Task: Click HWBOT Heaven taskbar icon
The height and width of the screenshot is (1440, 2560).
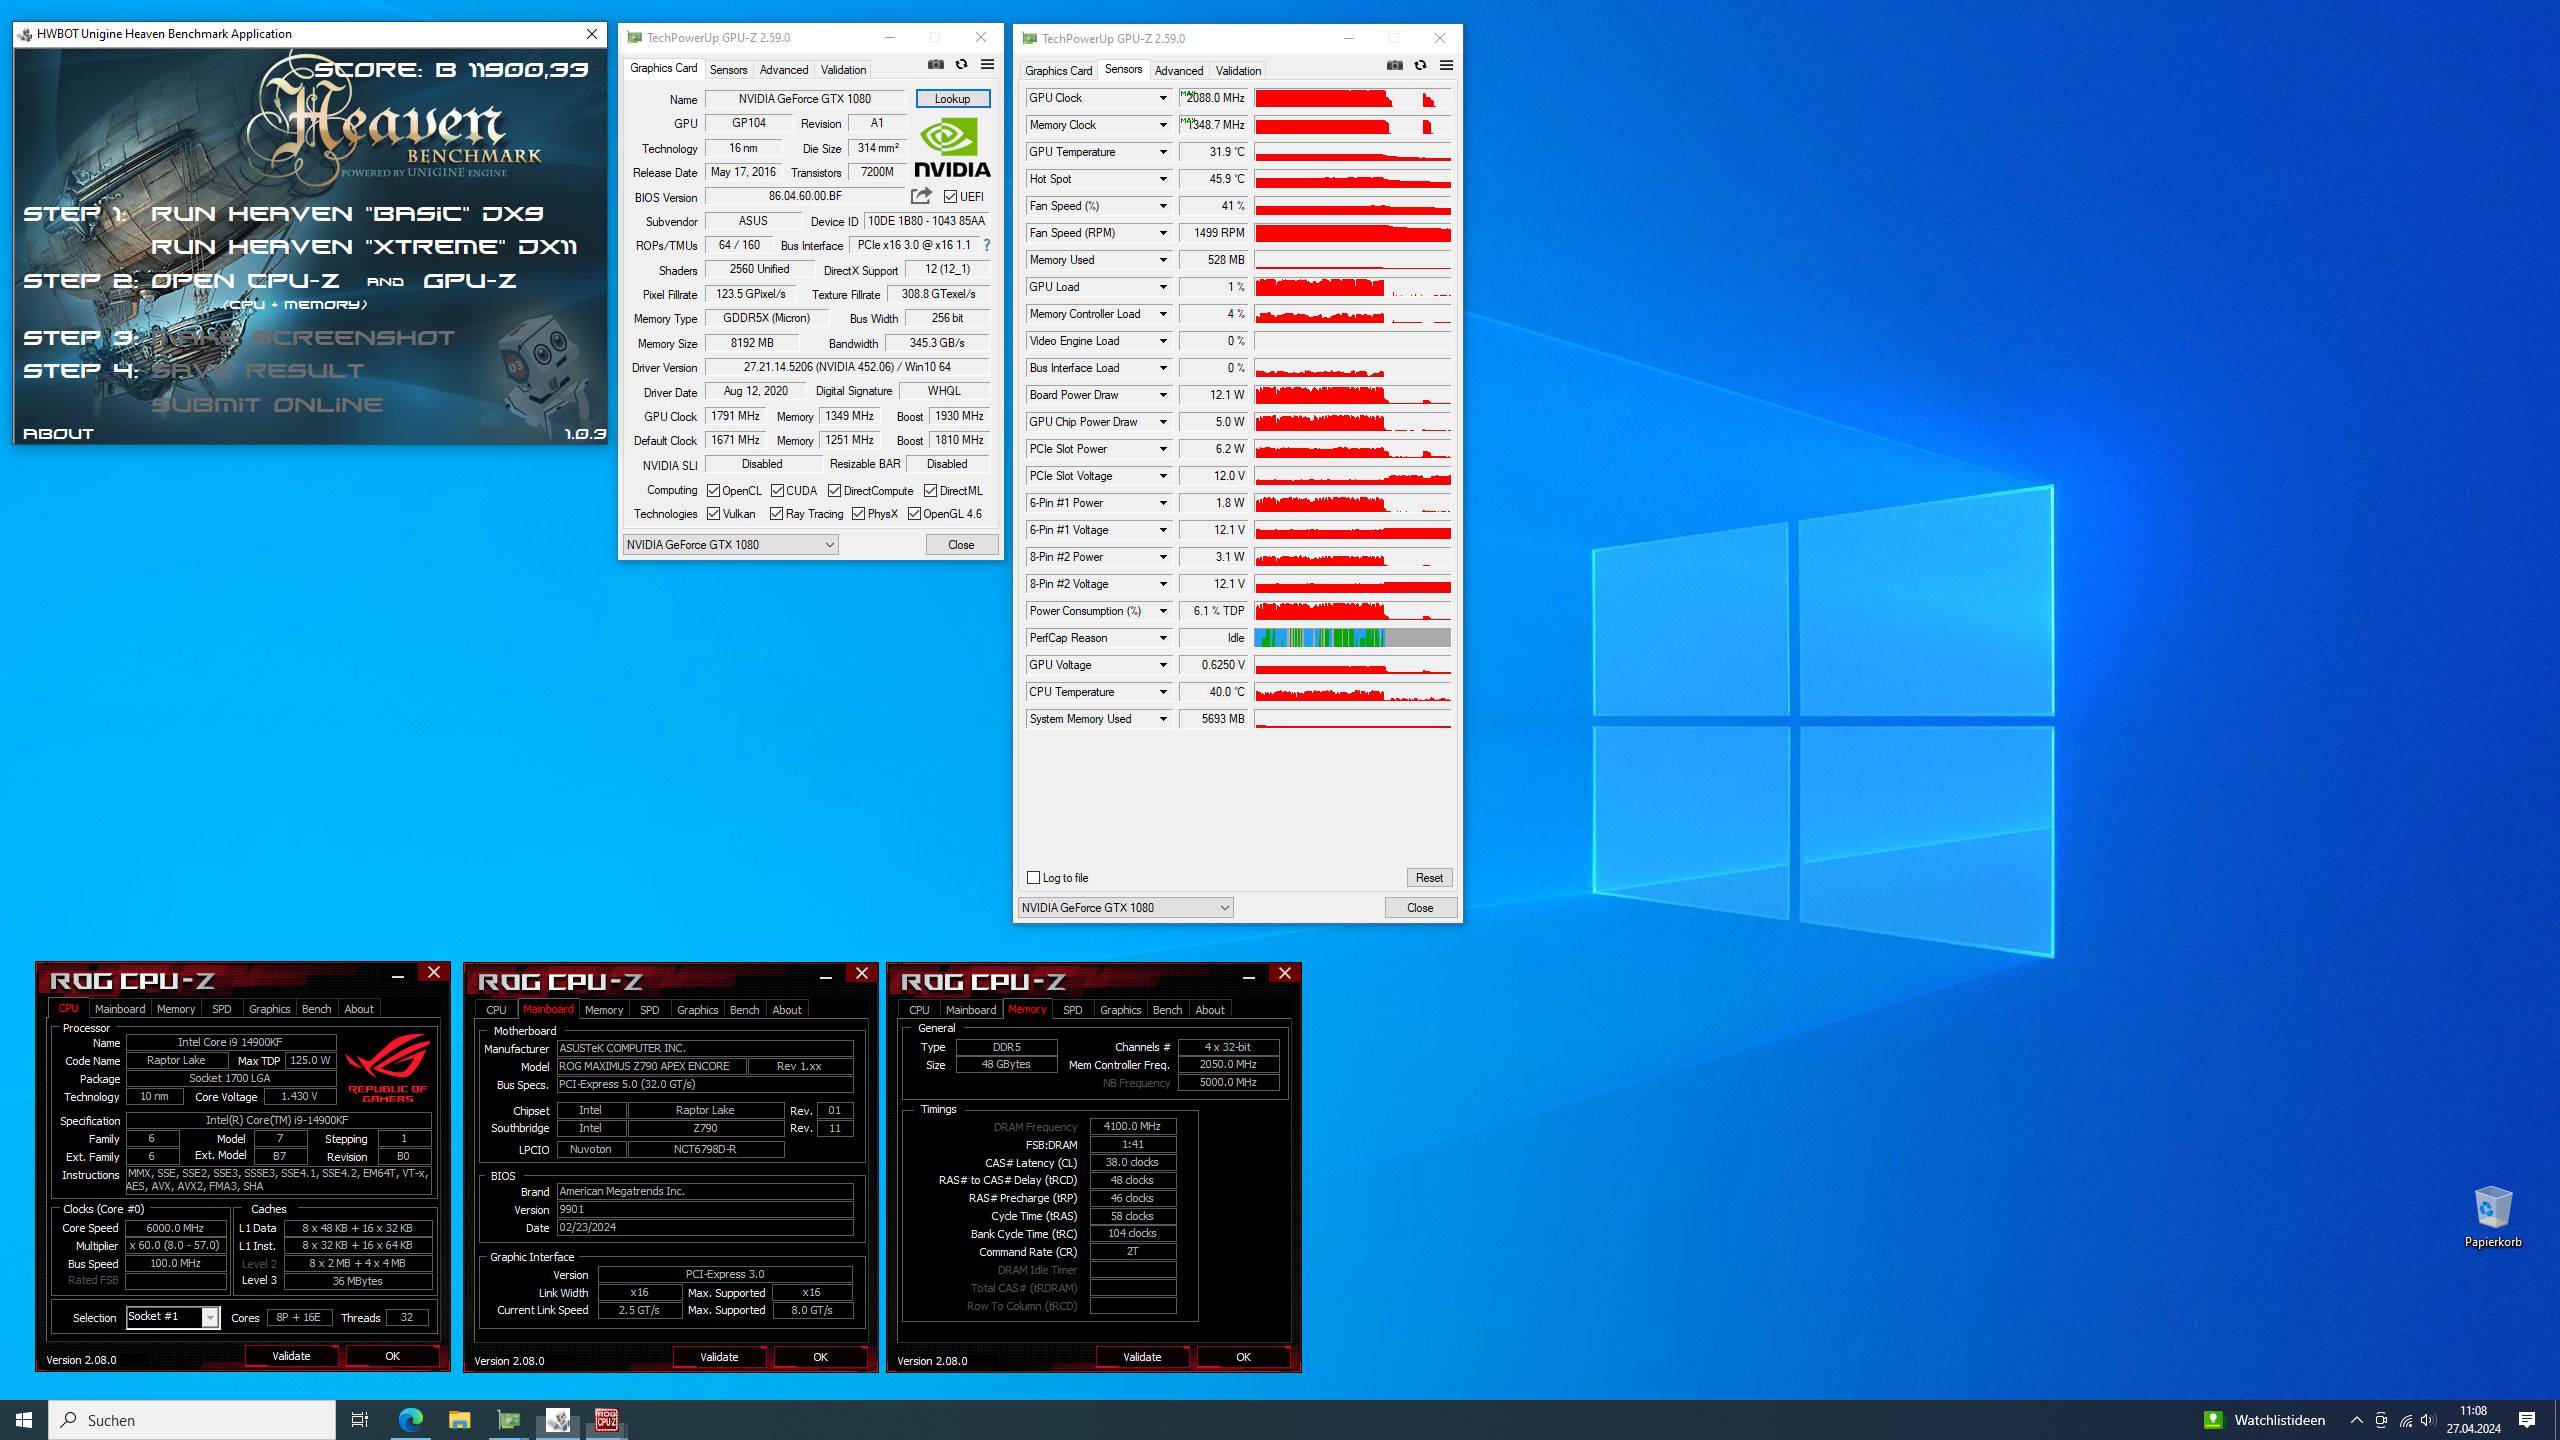Action: pyautogui.click(x=557, y=1420)
